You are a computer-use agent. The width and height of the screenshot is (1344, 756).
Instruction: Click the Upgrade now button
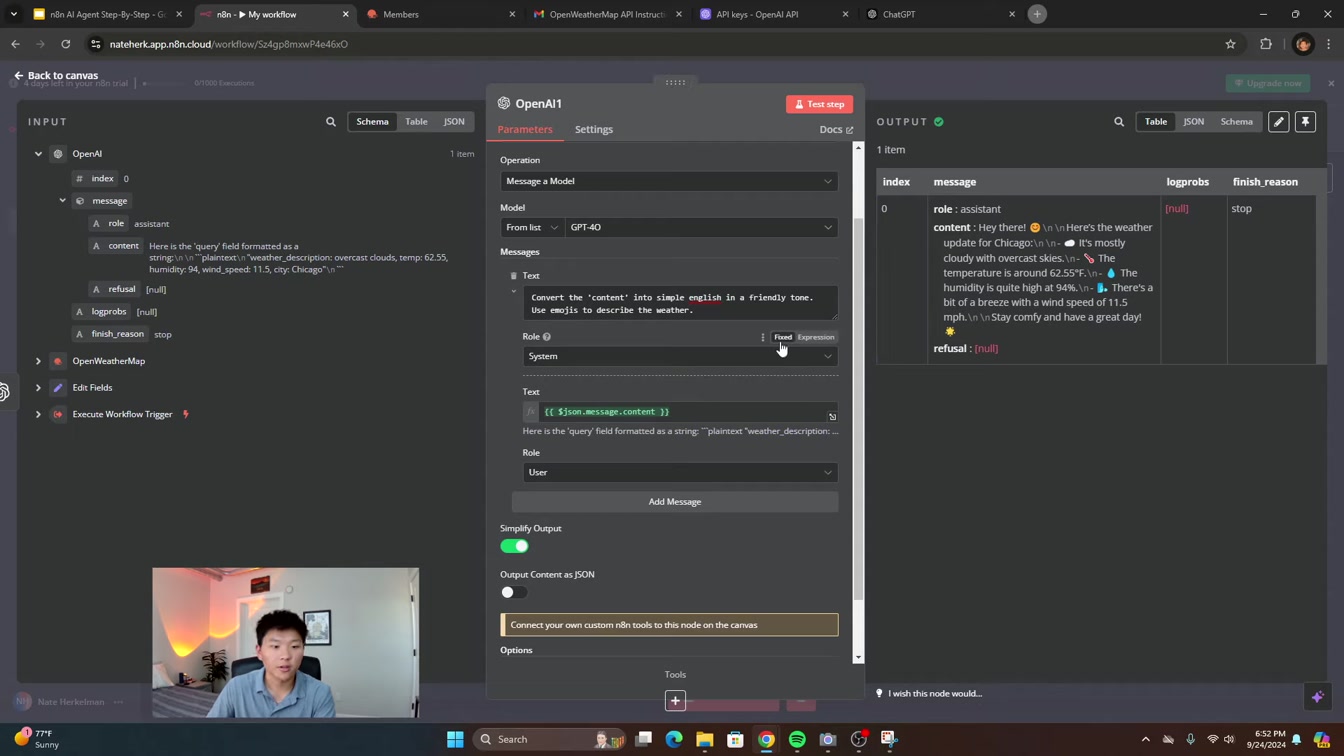click(x=1268, y=83)
